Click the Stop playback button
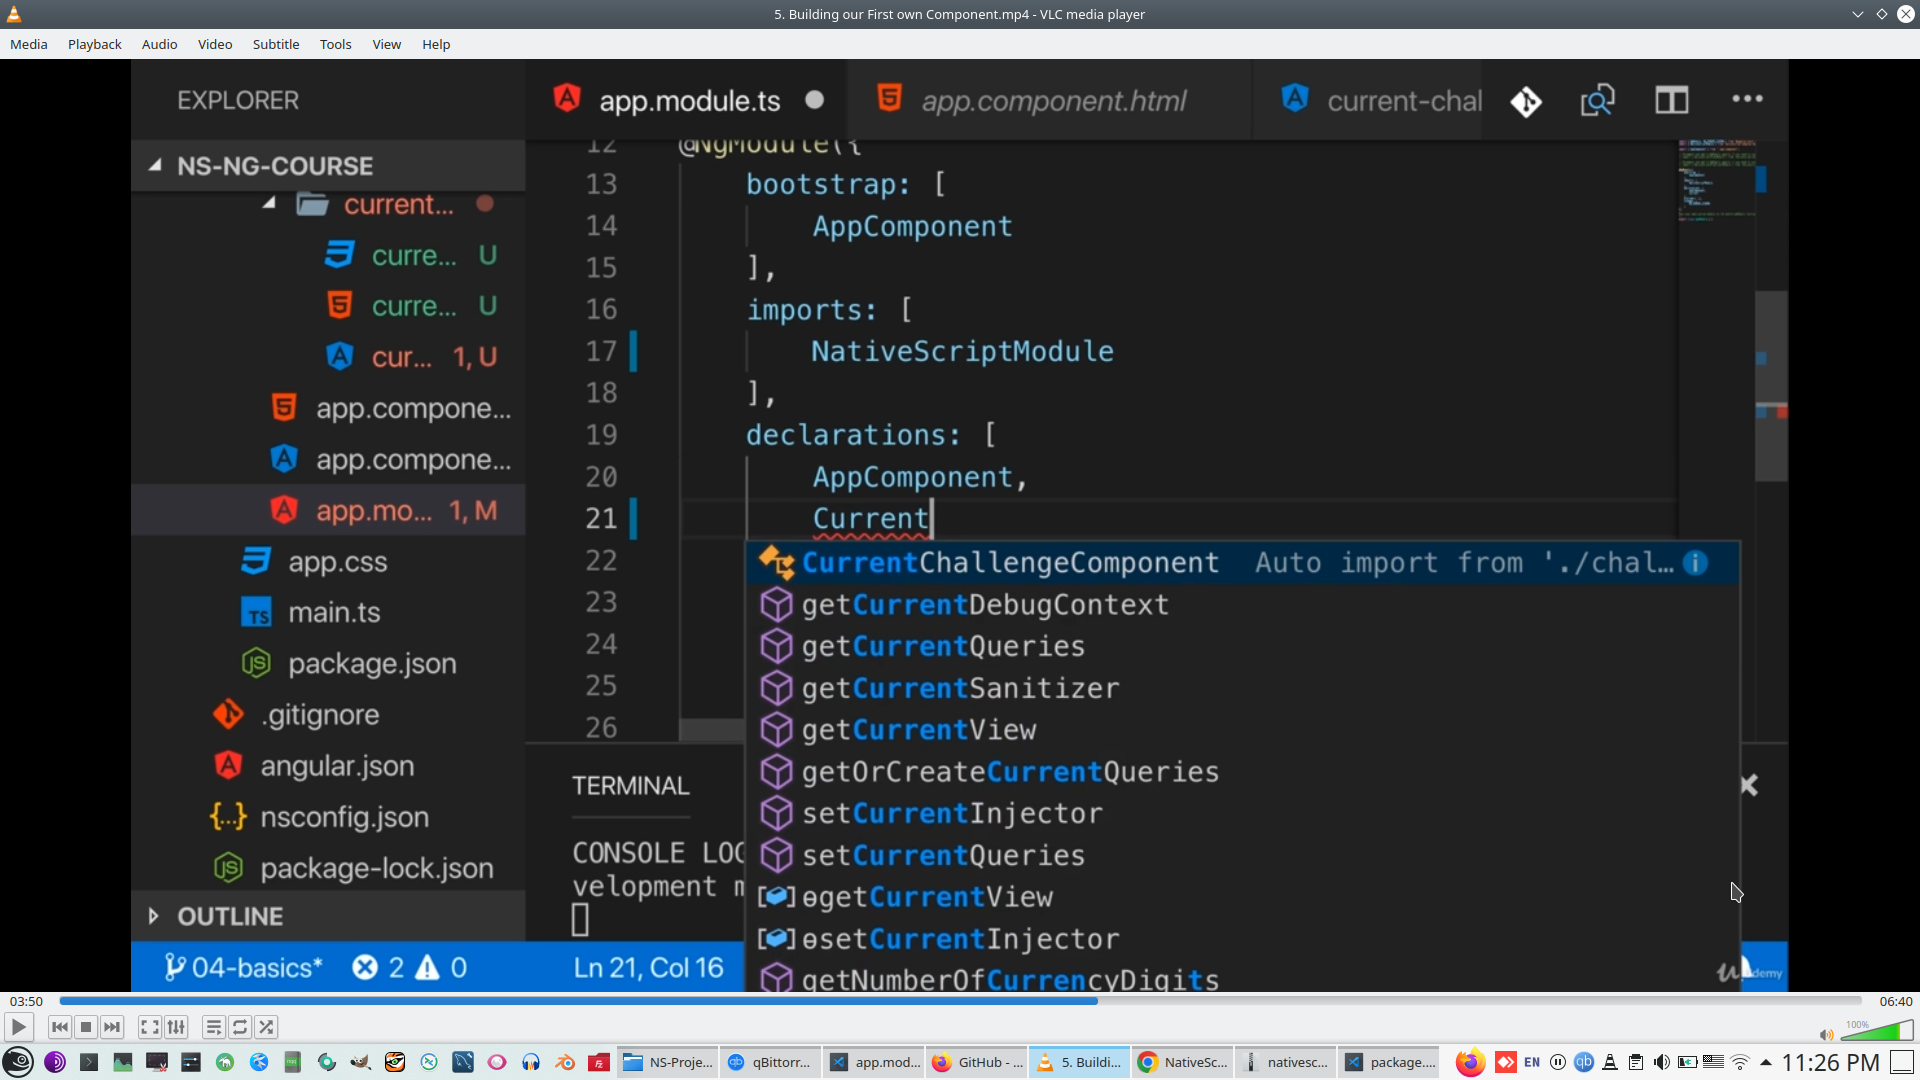 point(86,1027)
